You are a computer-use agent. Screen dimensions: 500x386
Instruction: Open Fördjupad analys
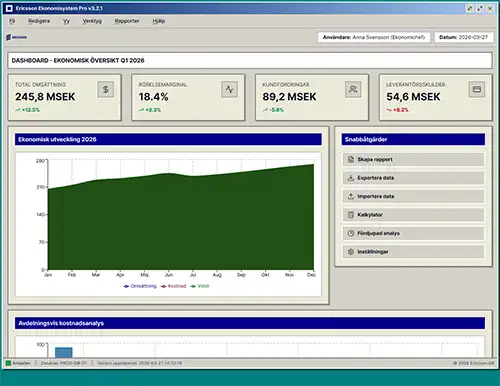413,233
